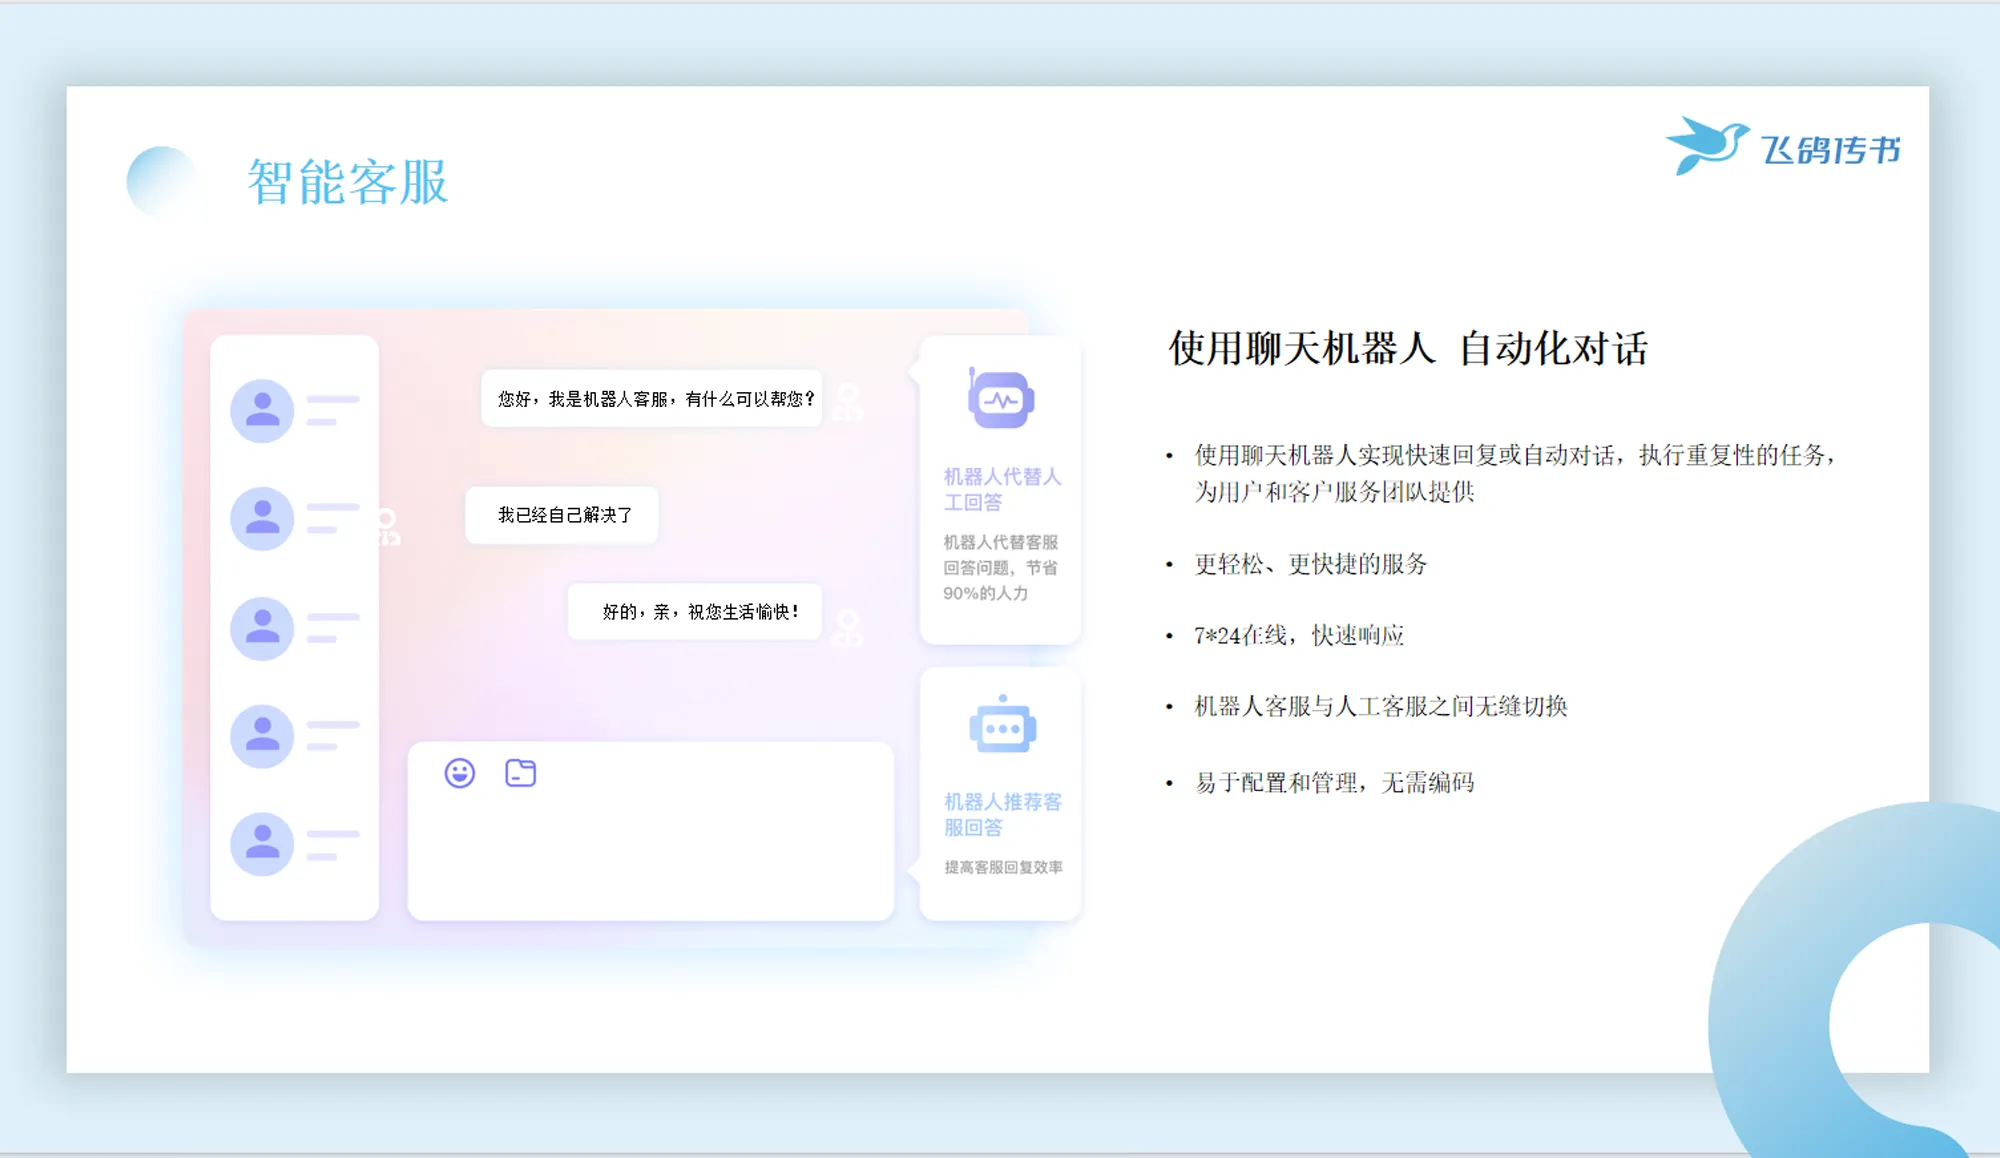Click the fifth user avatar in contact list

click(262, 843)
